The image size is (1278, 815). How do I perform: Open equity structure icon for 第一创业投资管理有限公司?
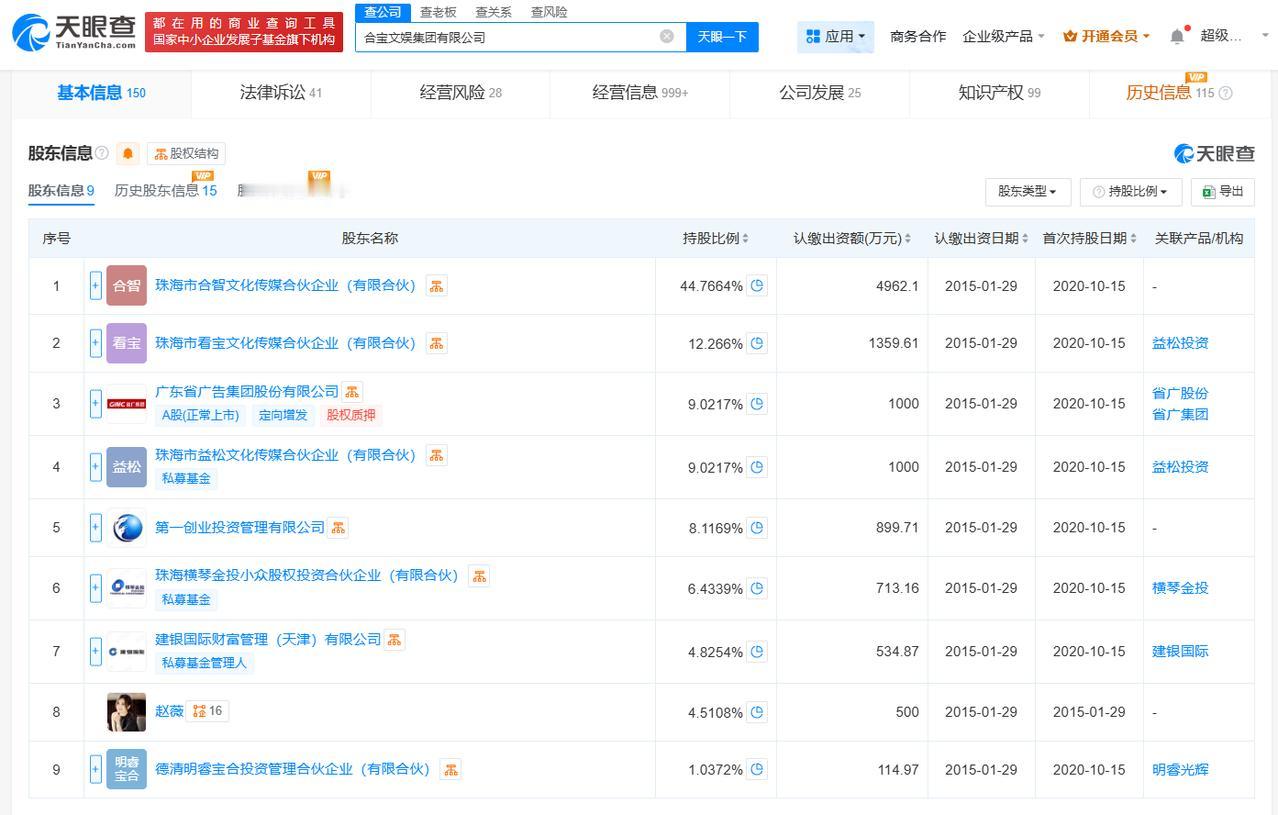pos(338,527)
